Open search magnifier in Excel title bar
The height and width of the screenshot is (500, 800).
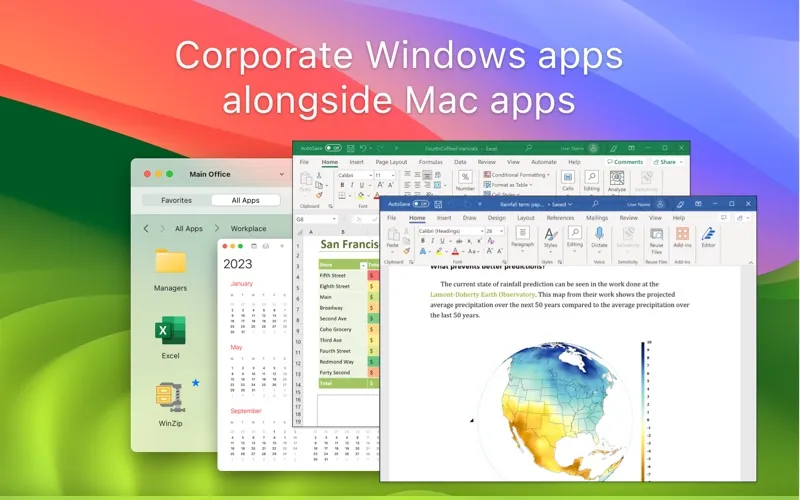(x=529, y=148)
